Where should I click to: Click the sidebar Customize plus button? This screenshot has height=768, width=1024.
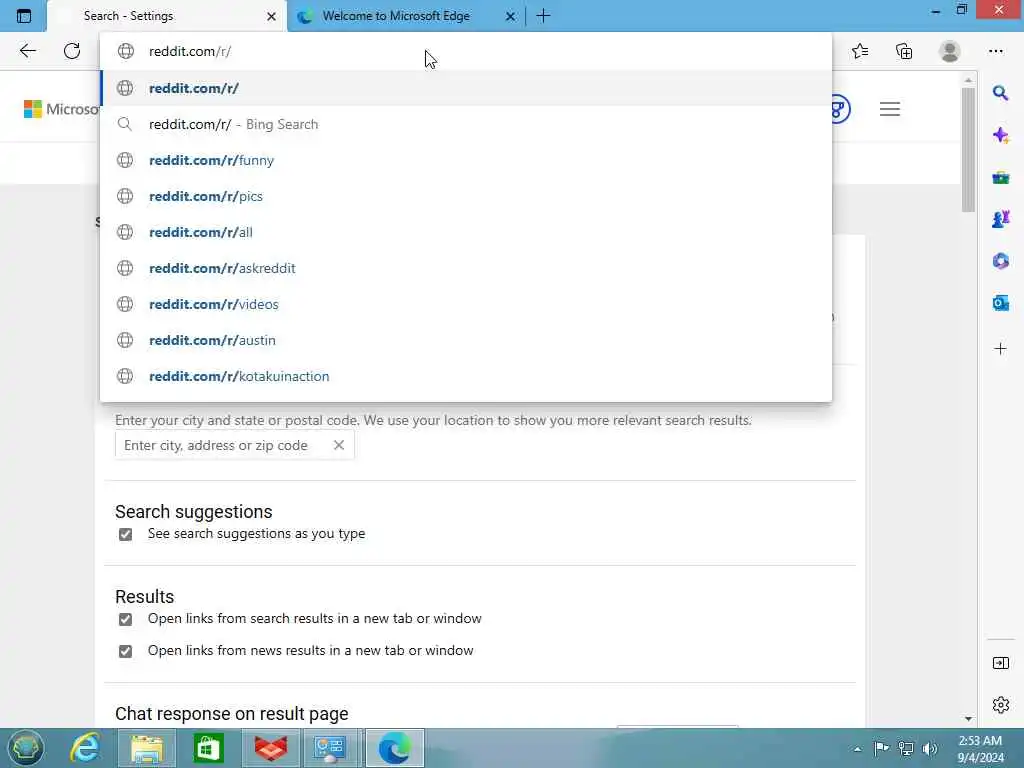[1000, 349]
